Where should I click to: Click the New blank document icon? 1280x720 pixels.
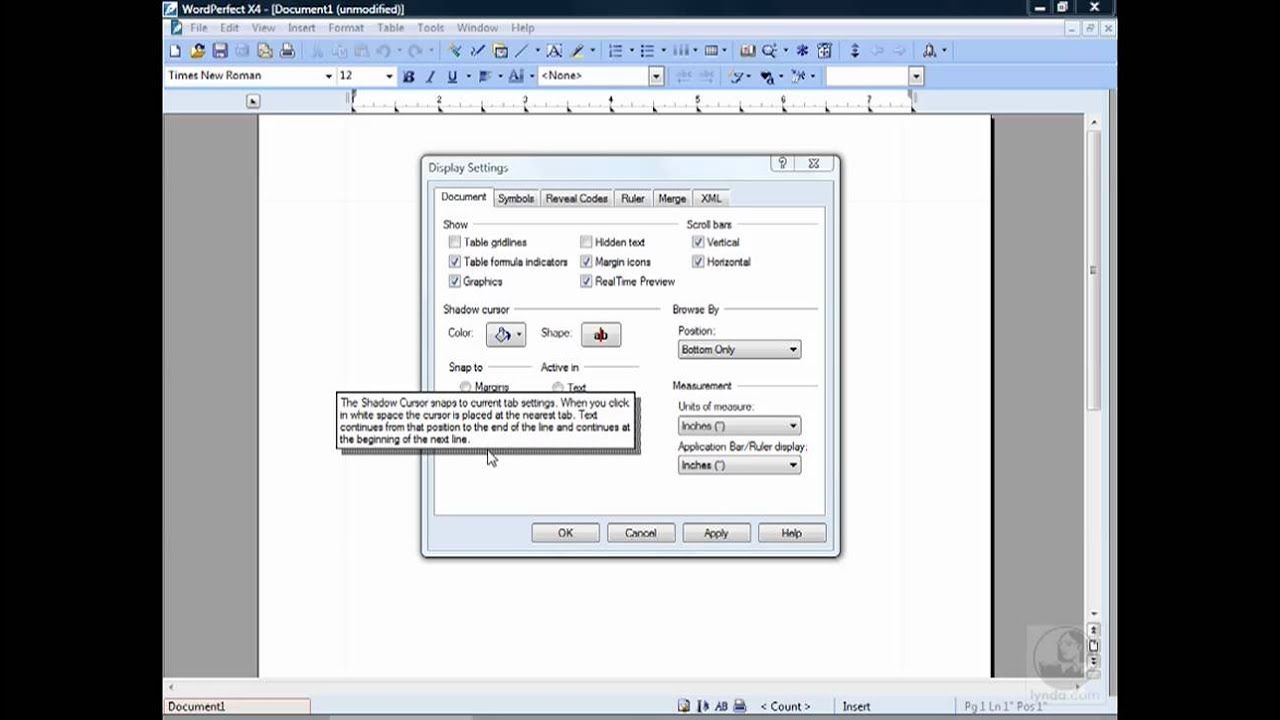(x=174, y=50)
